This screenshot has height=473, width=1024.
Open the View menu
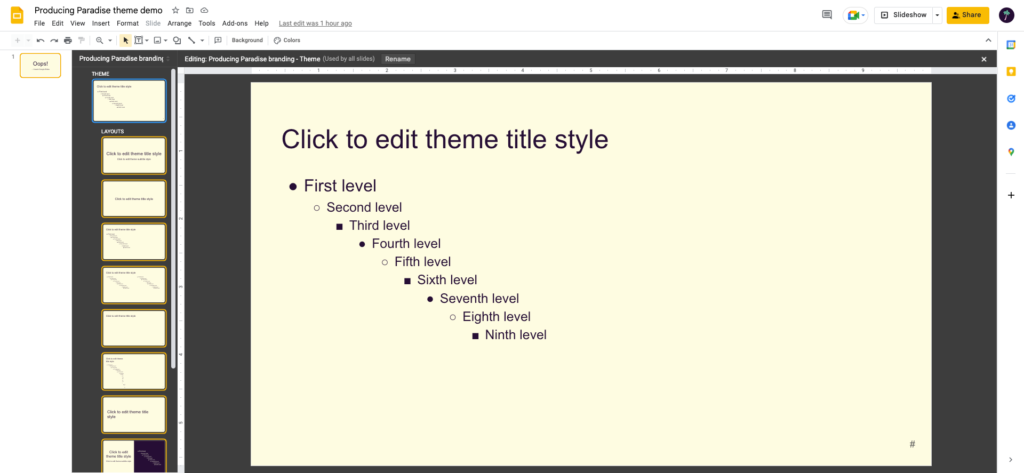(78, 24)
